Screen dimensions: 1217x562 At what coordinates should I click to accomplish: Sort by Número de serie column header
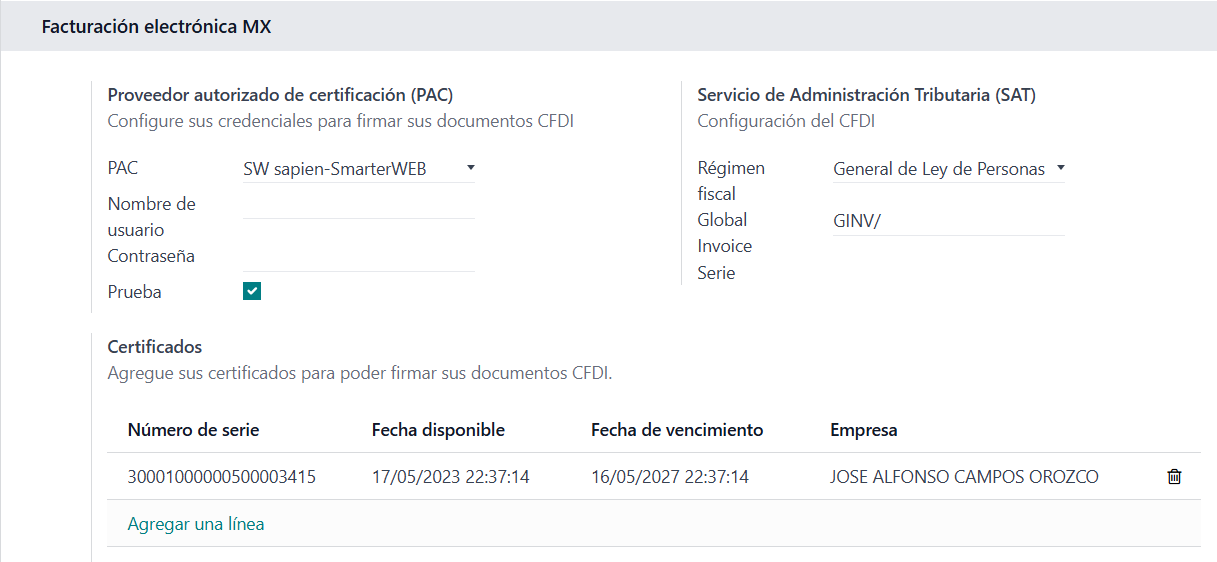(193, 430)
